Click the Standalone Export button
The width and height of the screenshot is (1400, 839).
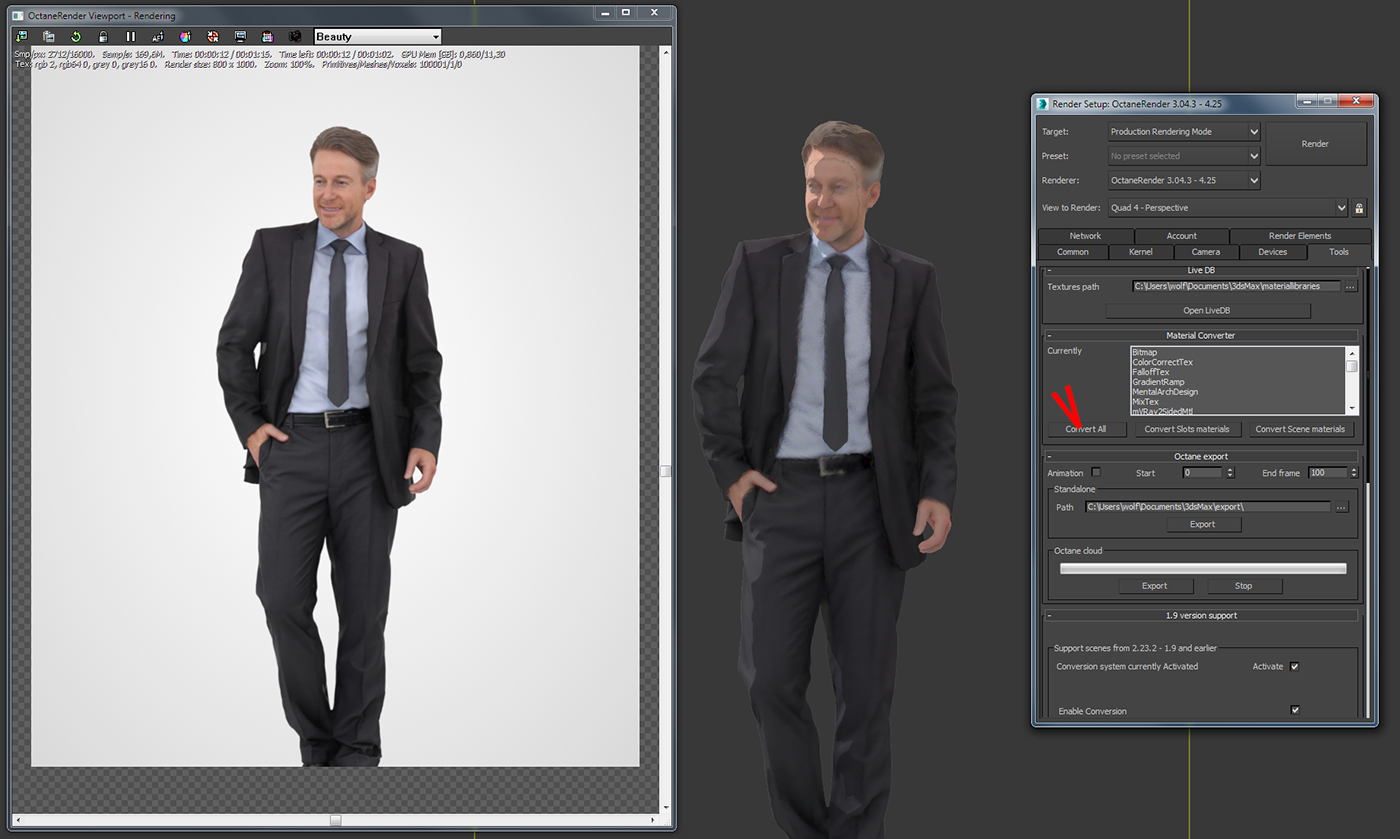point(1203,524)
